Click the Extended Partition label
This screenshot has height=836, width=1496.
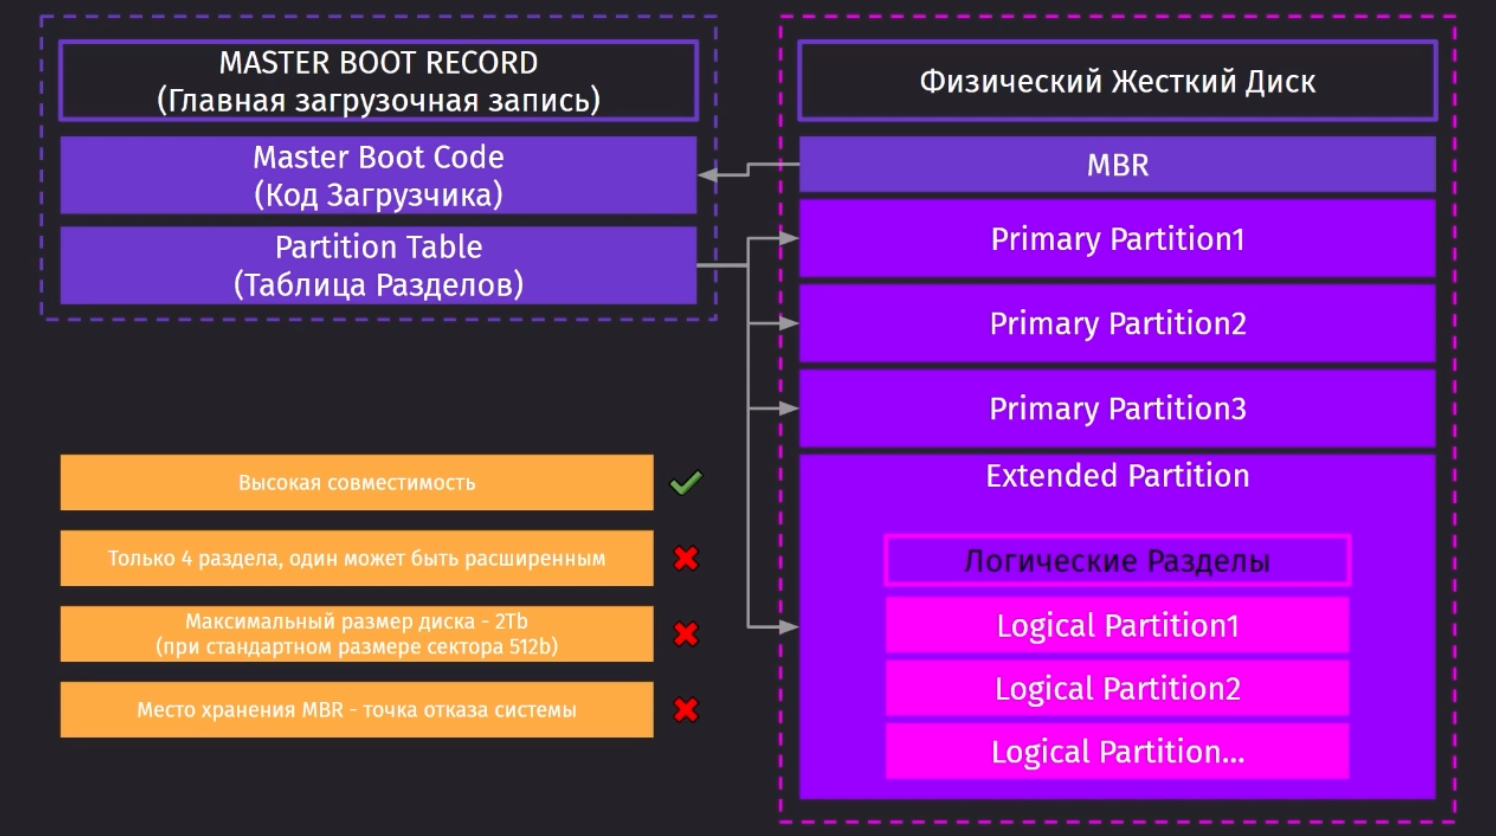[1117, 476]
